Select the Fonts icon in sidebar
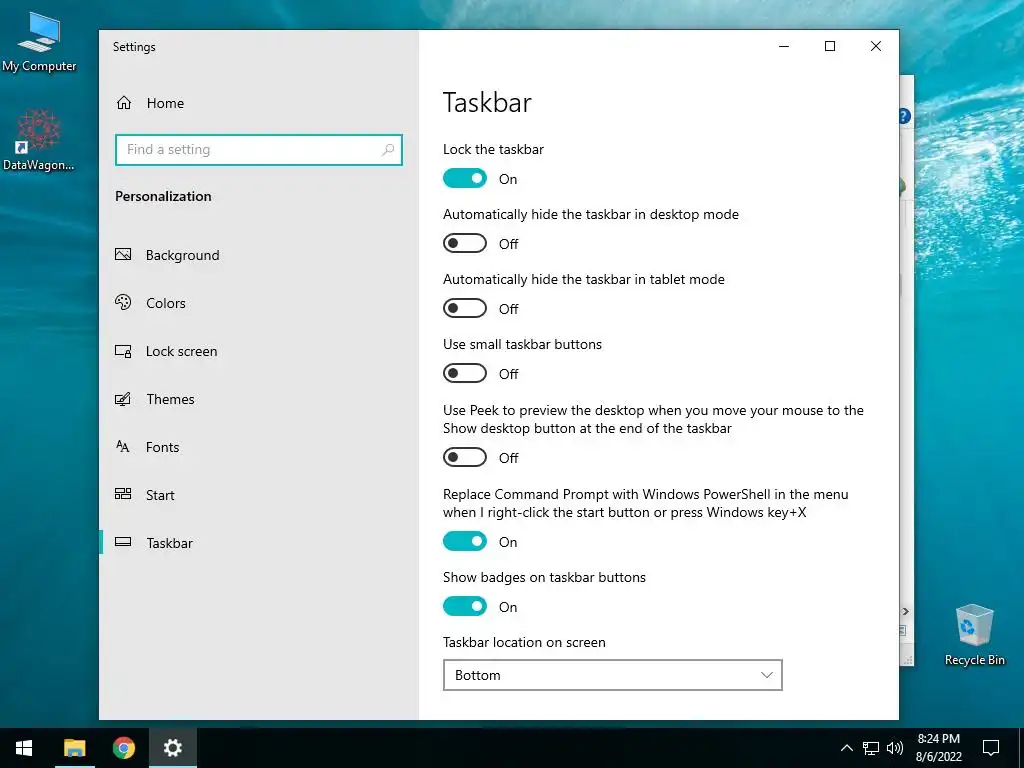1024x768 pixels. tap(123, 447)
